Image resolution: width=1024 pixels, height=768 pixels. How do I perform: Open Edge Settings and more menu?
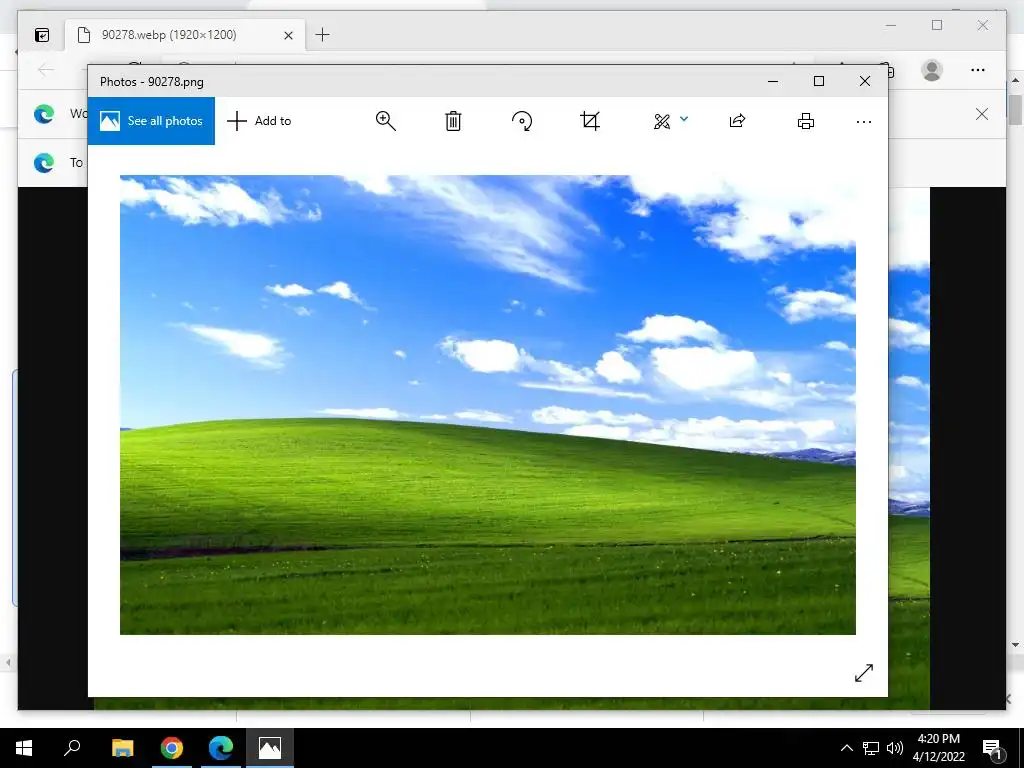(978, 70)
